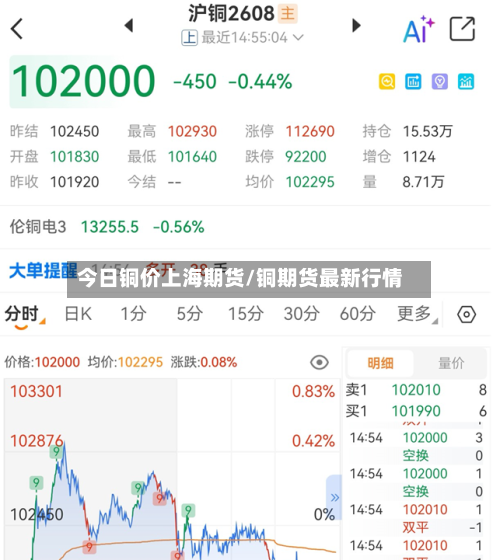The image size is (500, 560).
Task: Tap the 102000 latest price
Action: tap(83, 81)
